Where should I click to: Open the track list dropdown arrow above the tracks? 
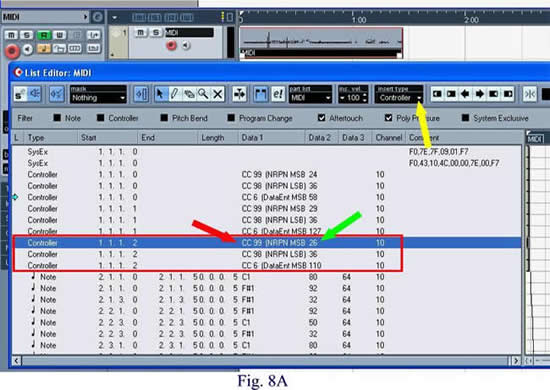[x=114, y=17]
